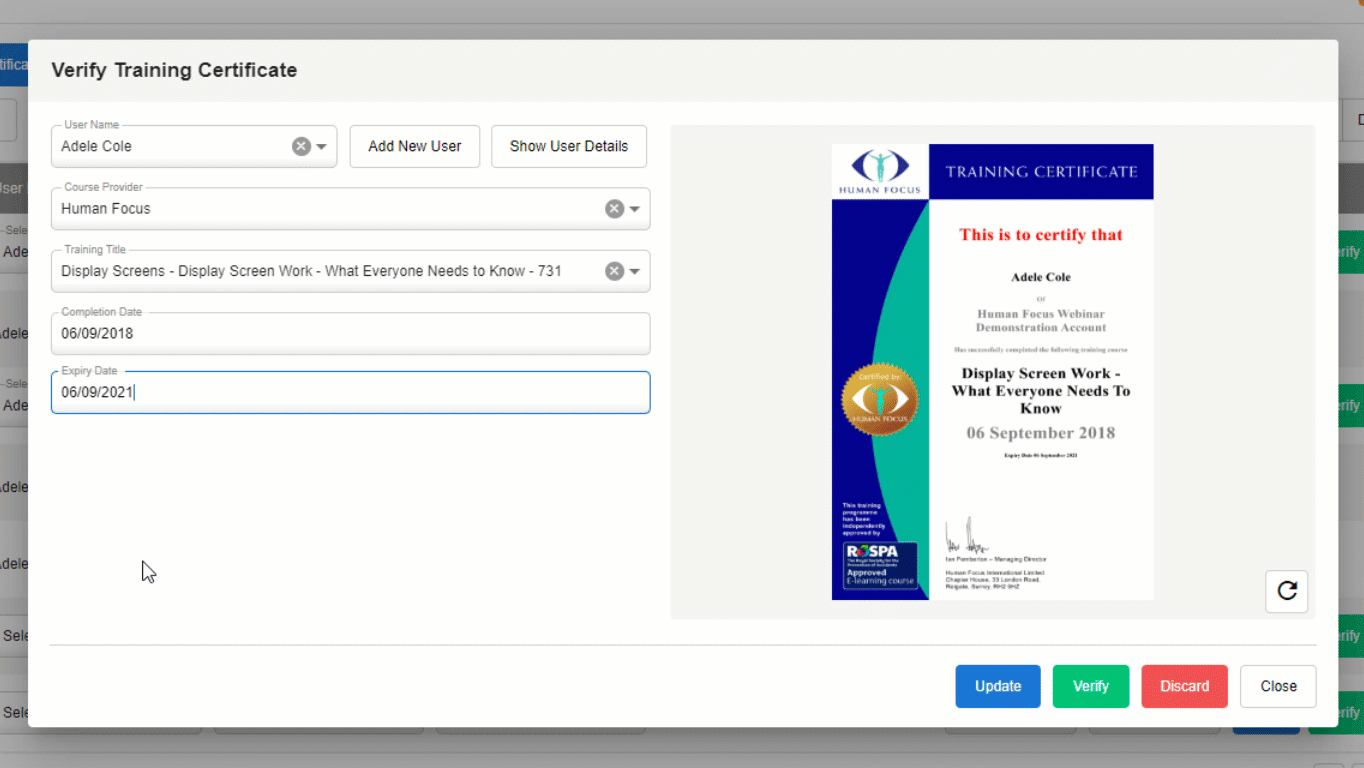The image size is (1364, 768).
Task: Click the Human Focus certificate preview
Action: [x=992, y=370]
